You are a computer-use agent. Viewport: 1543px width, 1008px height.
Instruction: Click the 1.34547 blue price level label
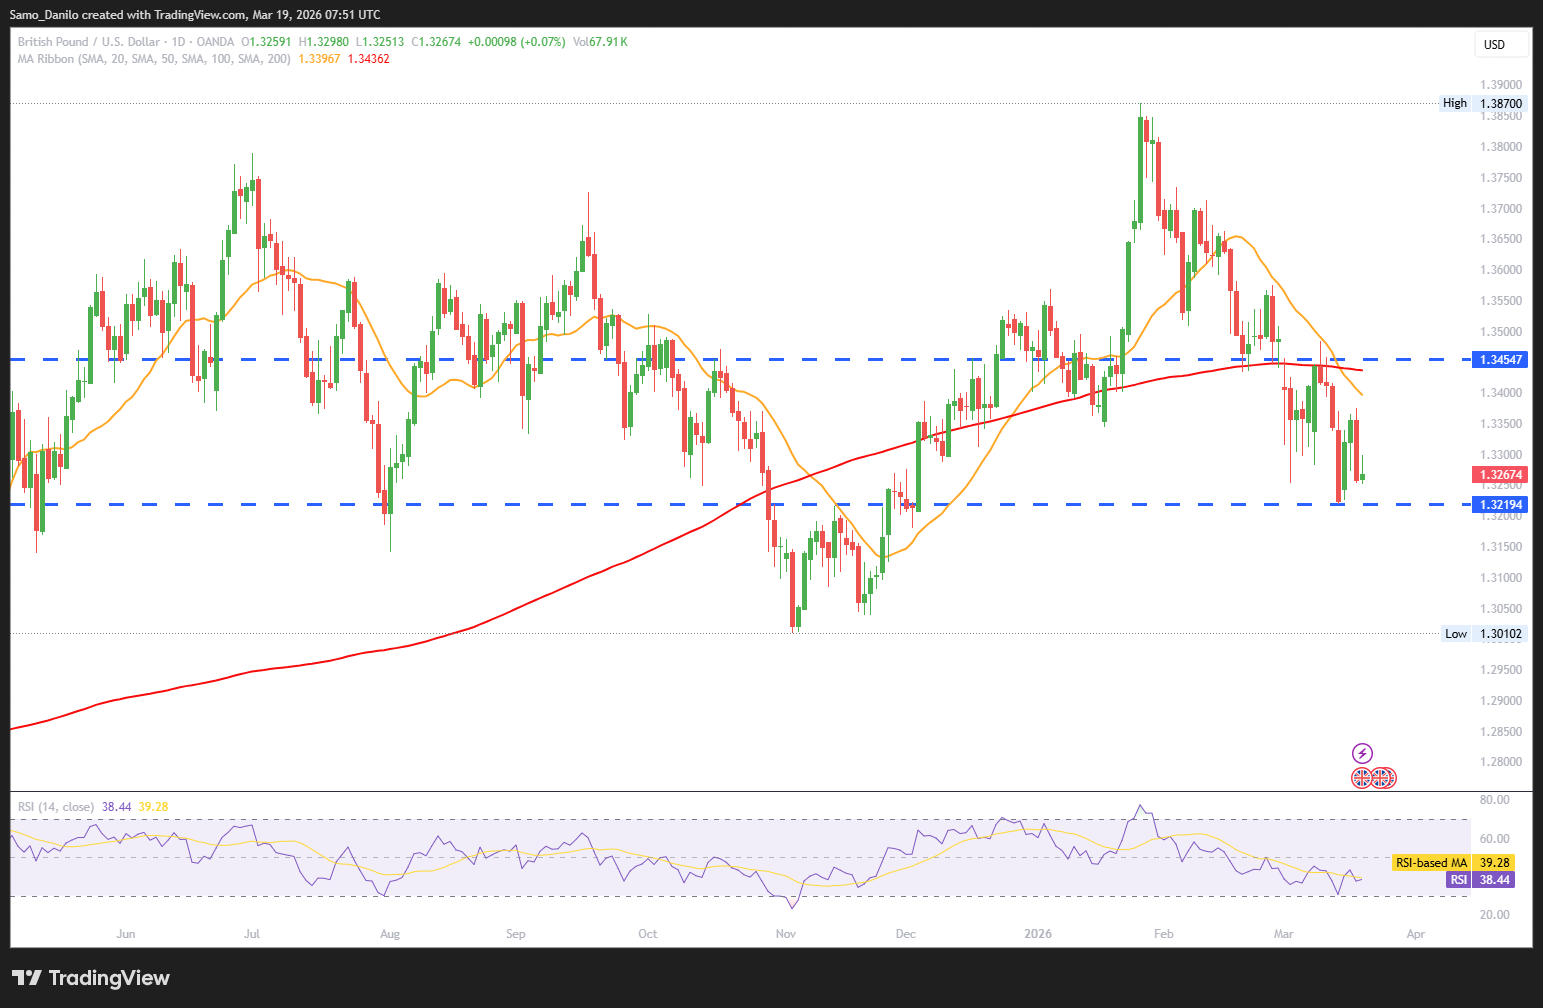pyautogui.click(x=1501, y=359)
